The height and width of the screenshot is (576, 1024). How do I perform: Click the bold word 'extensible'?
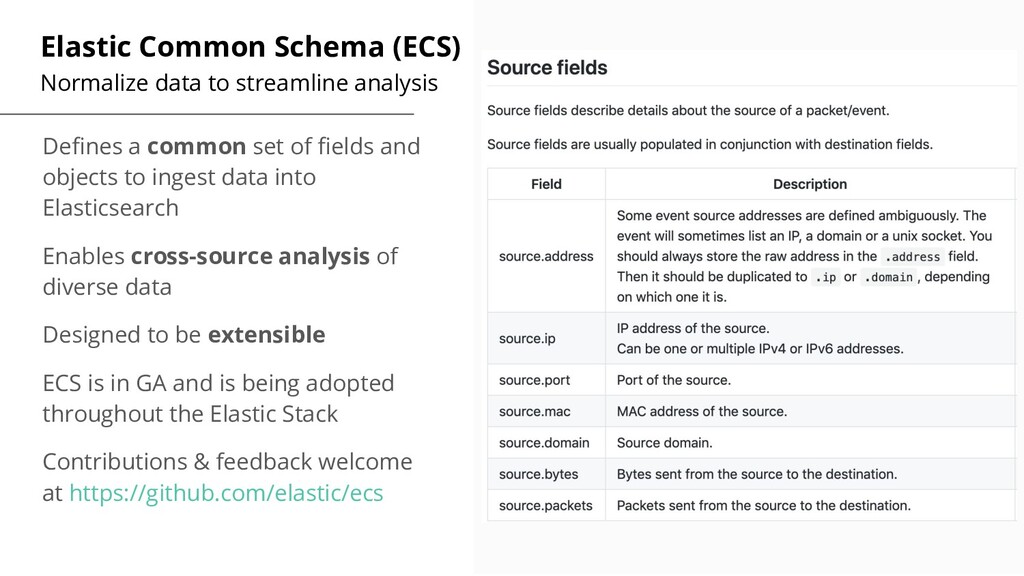click(x=266, y=335)
